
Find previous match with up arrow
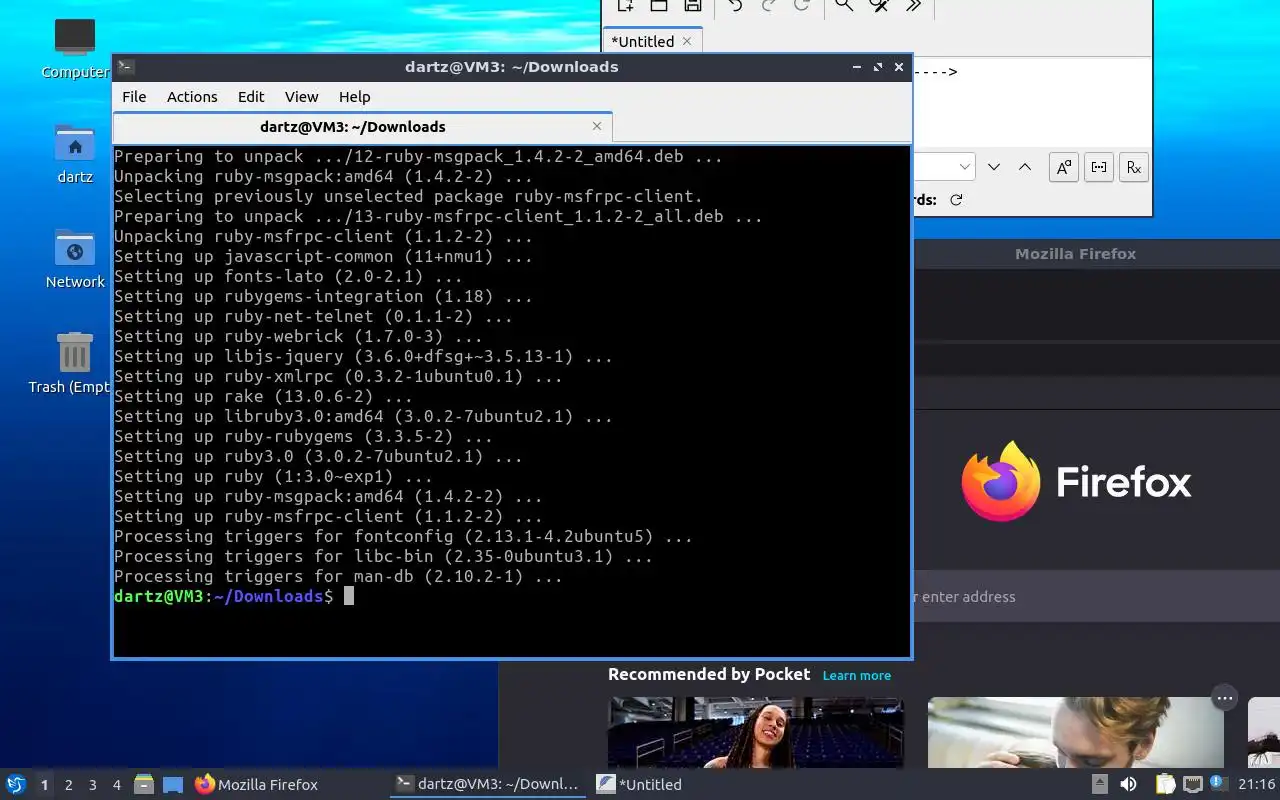click(1025, 167)
